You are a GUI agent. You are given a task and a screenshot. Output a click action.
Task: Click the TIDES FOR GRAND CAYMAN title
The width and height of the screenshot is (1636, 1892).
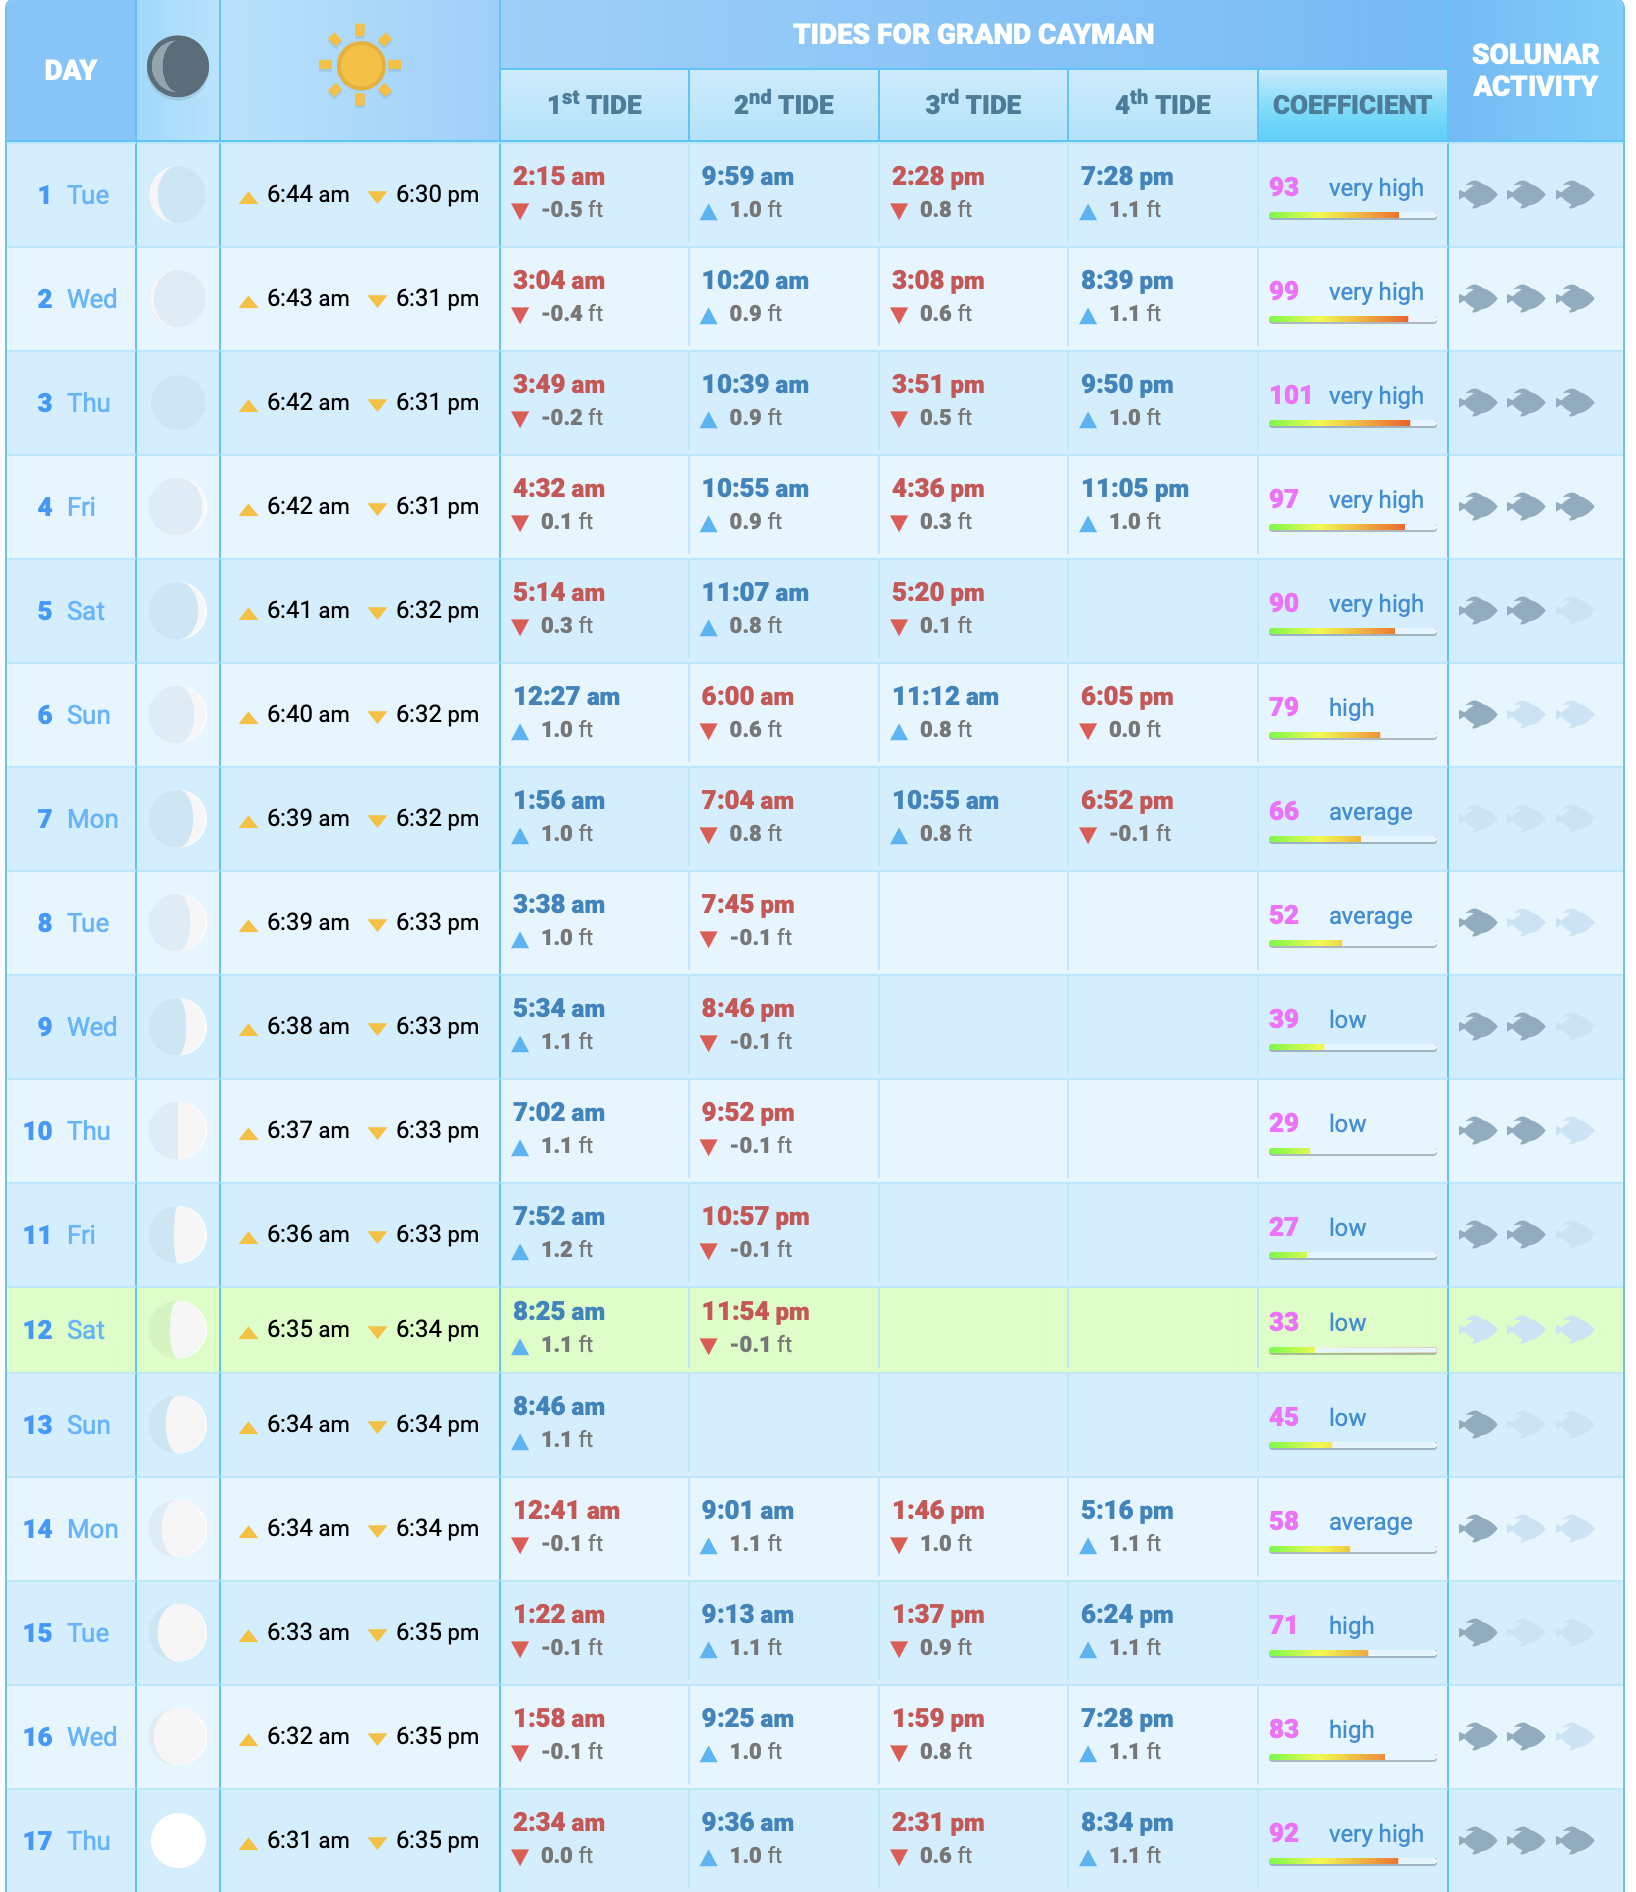click(x=973, y=35)
